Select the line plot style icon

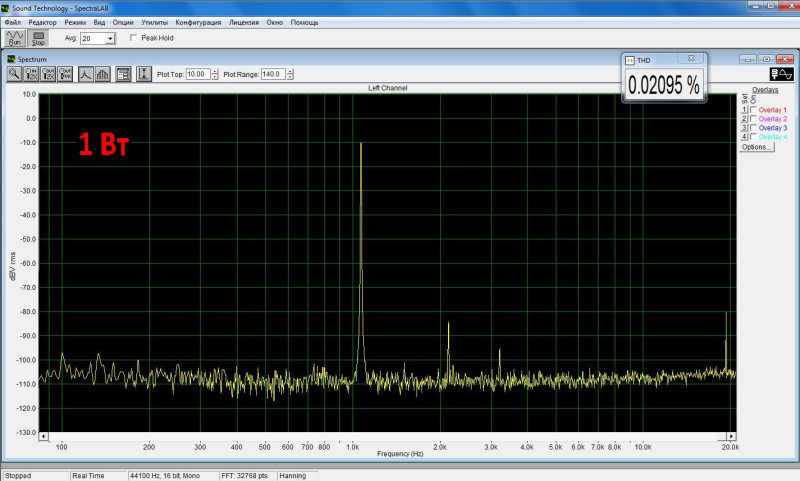[86, 74]
